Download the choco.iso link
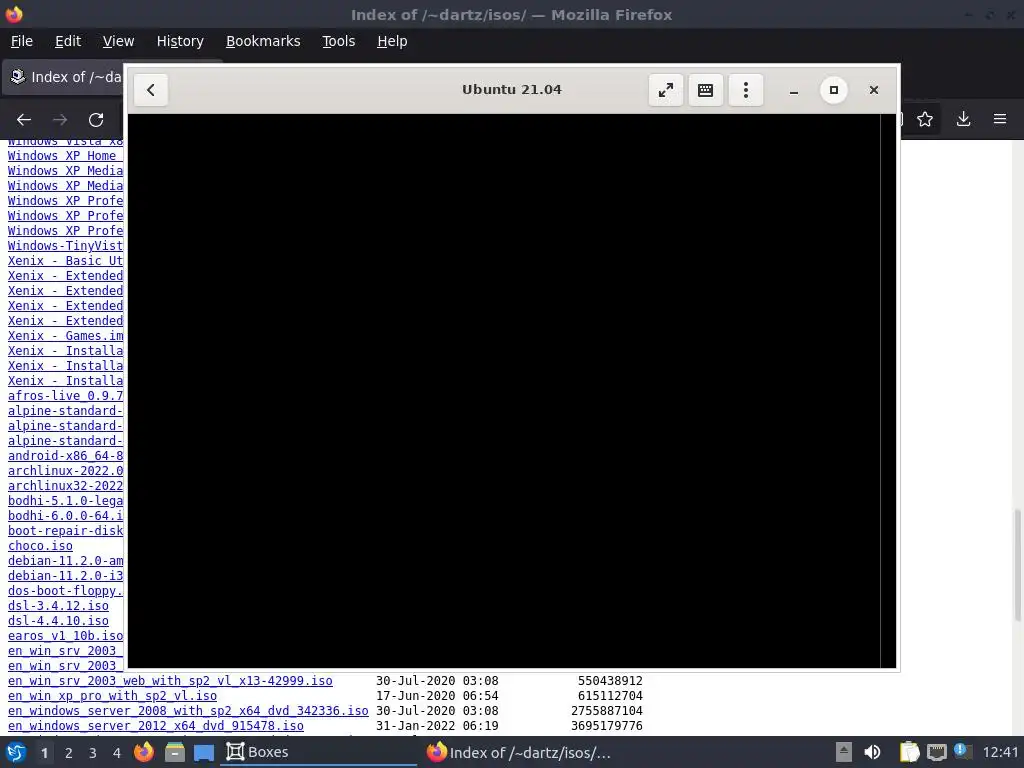The image size is (1024, 768). 40,546
